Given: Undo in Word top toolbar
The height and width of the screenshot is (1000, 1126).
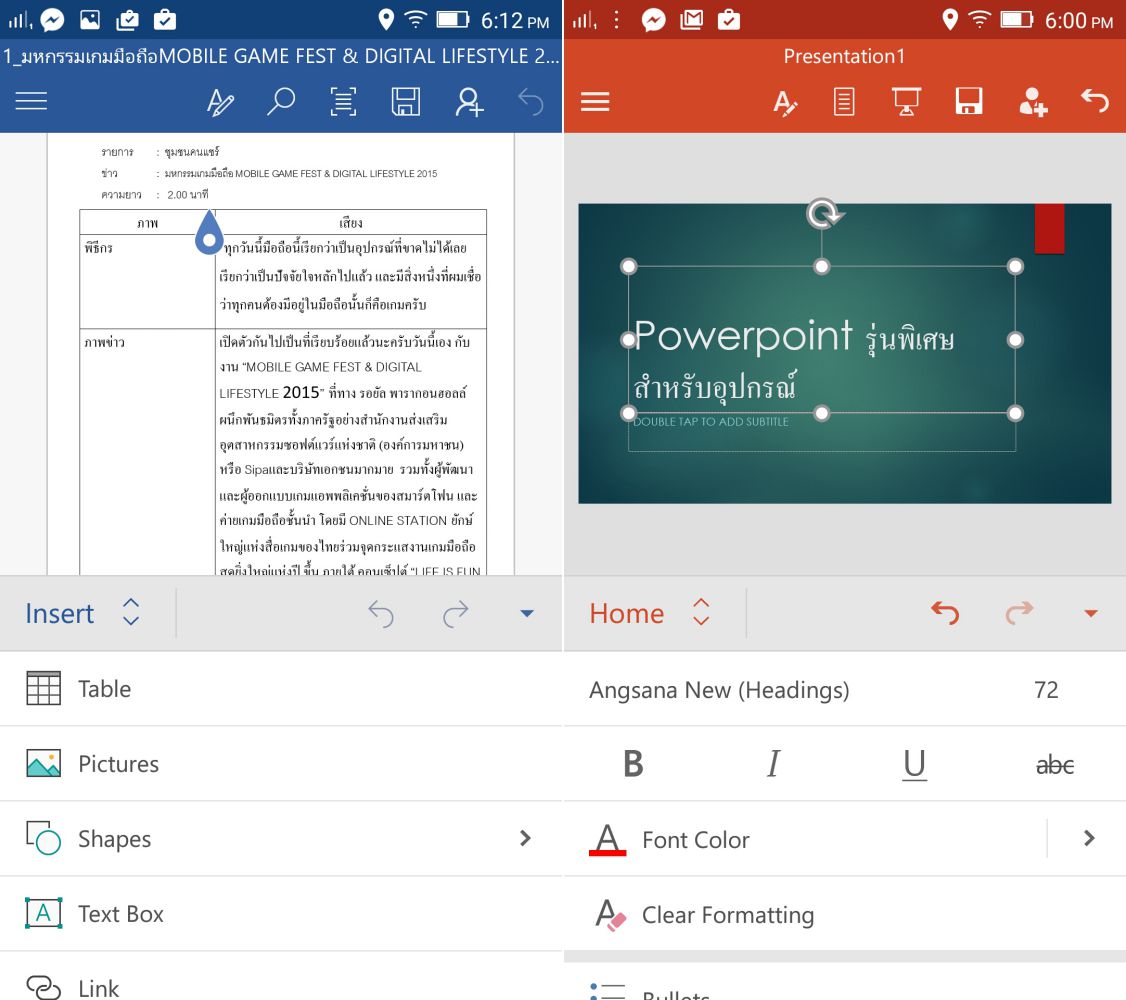Looking at the screenshot, I should (531, 101).
